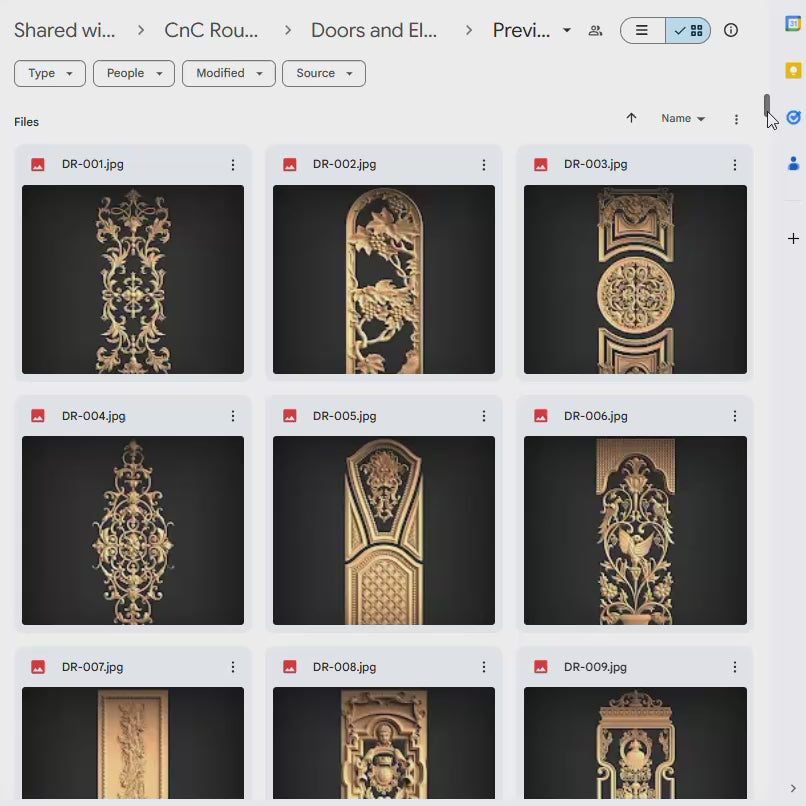Click the DR-003.jpg file name
Image resolution: width=806 pixels, height=806 pixels.
595,164
